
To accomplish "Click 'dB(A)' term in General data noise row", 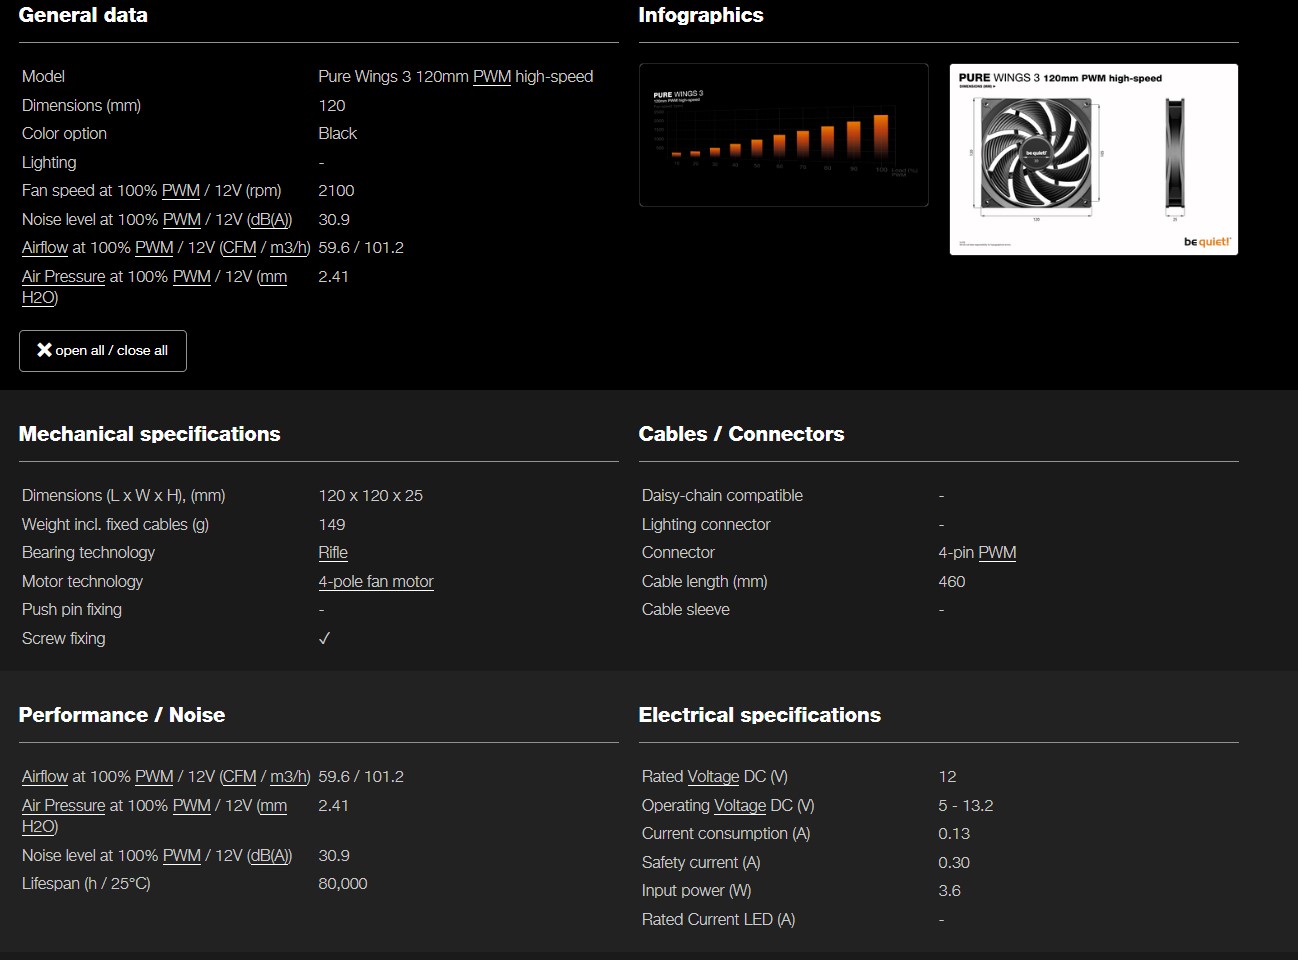I will (x=270, y=220).
